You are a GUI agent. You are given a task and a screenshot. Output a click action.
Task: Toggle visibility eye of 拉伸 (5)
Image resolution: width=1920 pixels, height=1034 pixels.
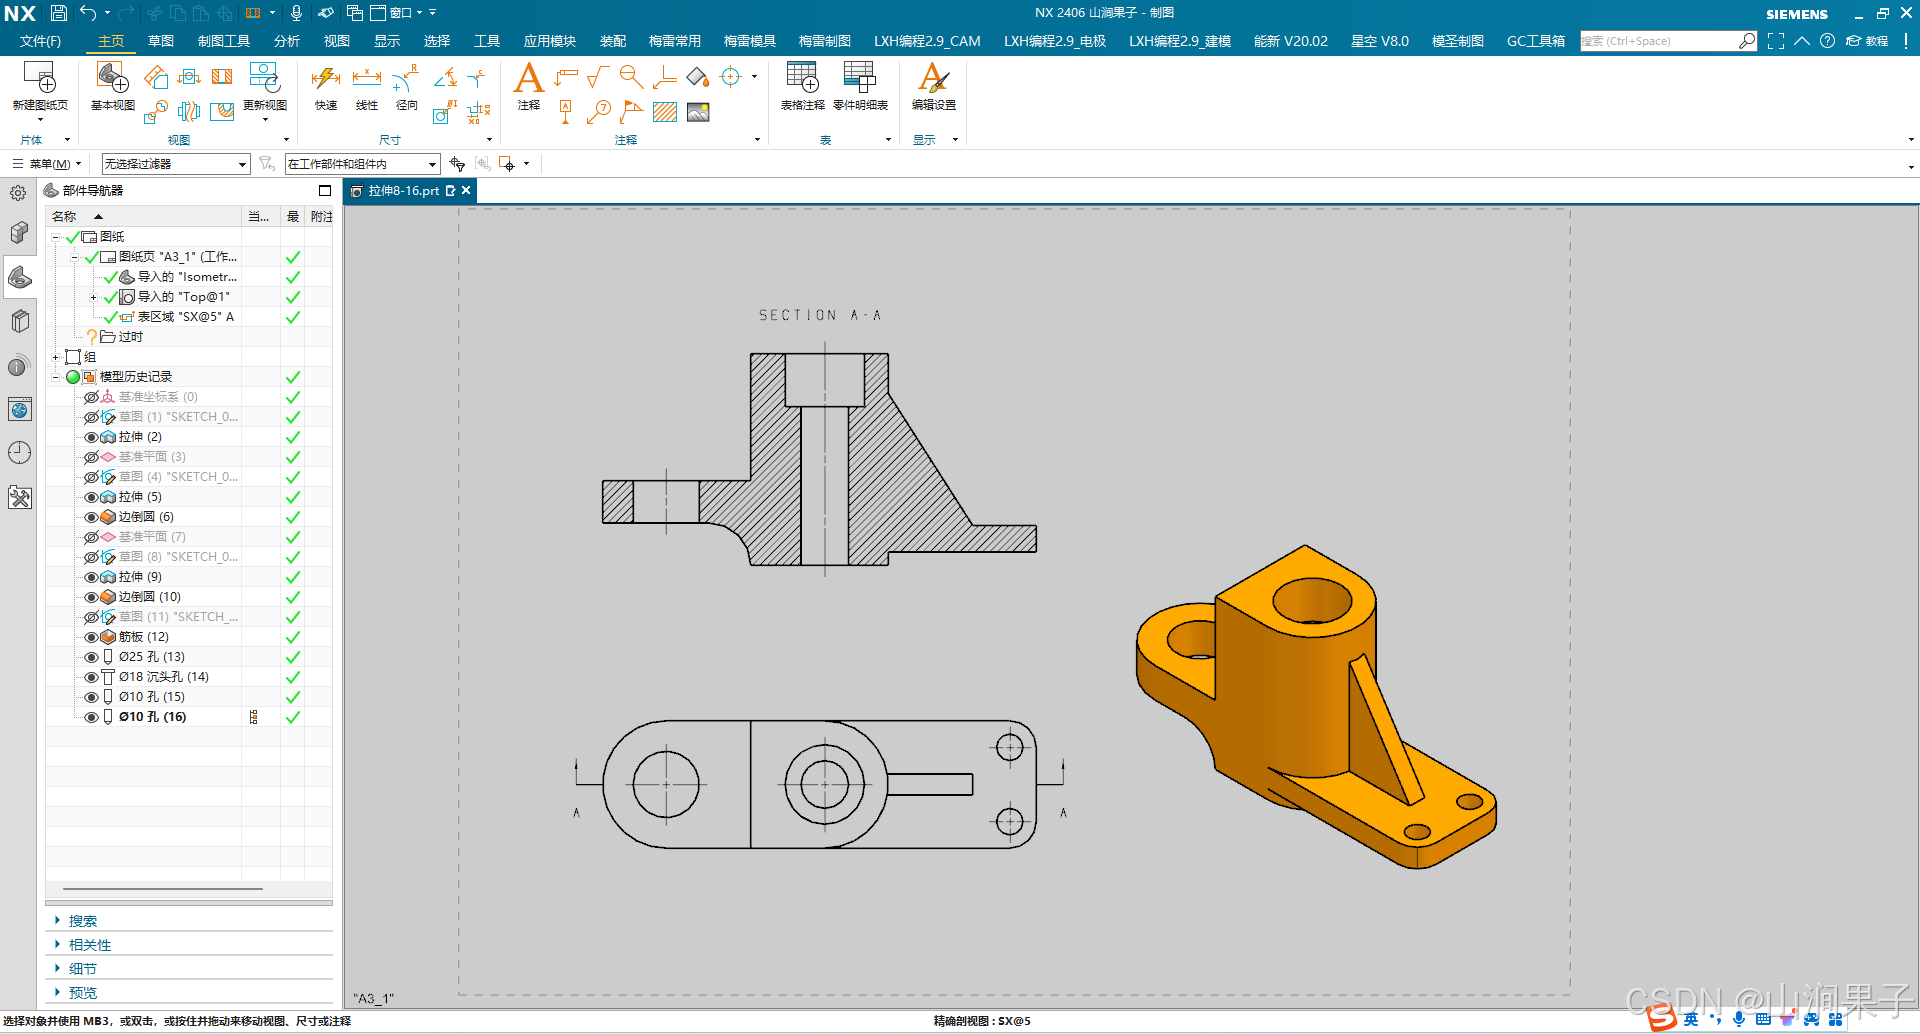click(91, 497)
